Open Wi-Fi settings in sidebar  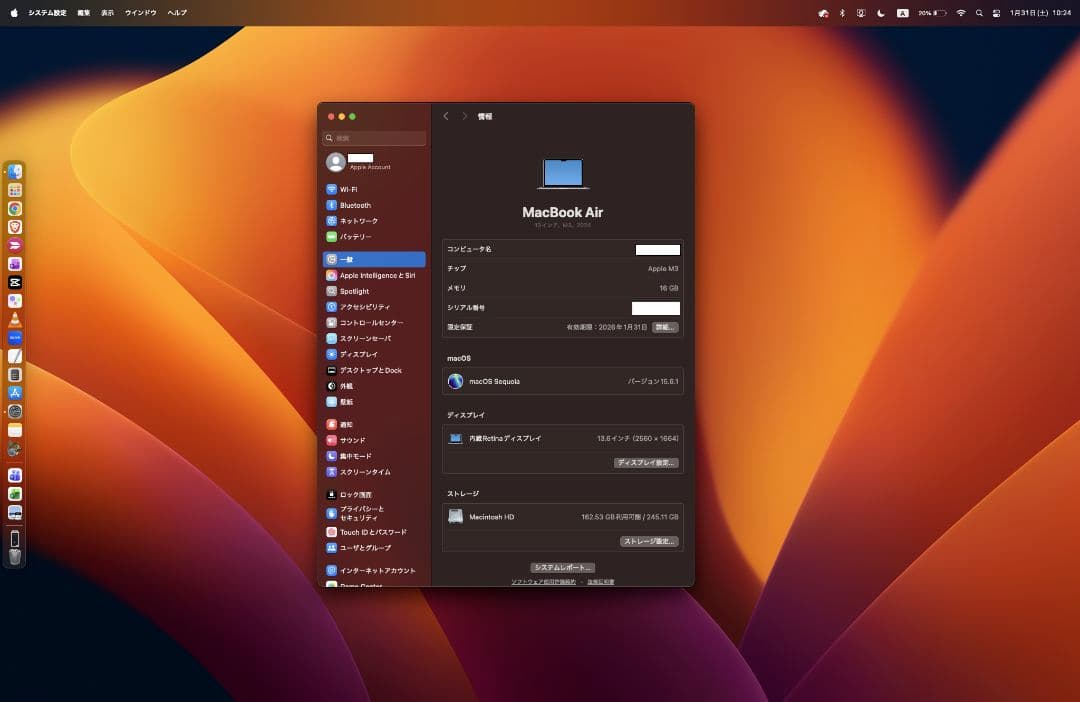pos(348,189)
